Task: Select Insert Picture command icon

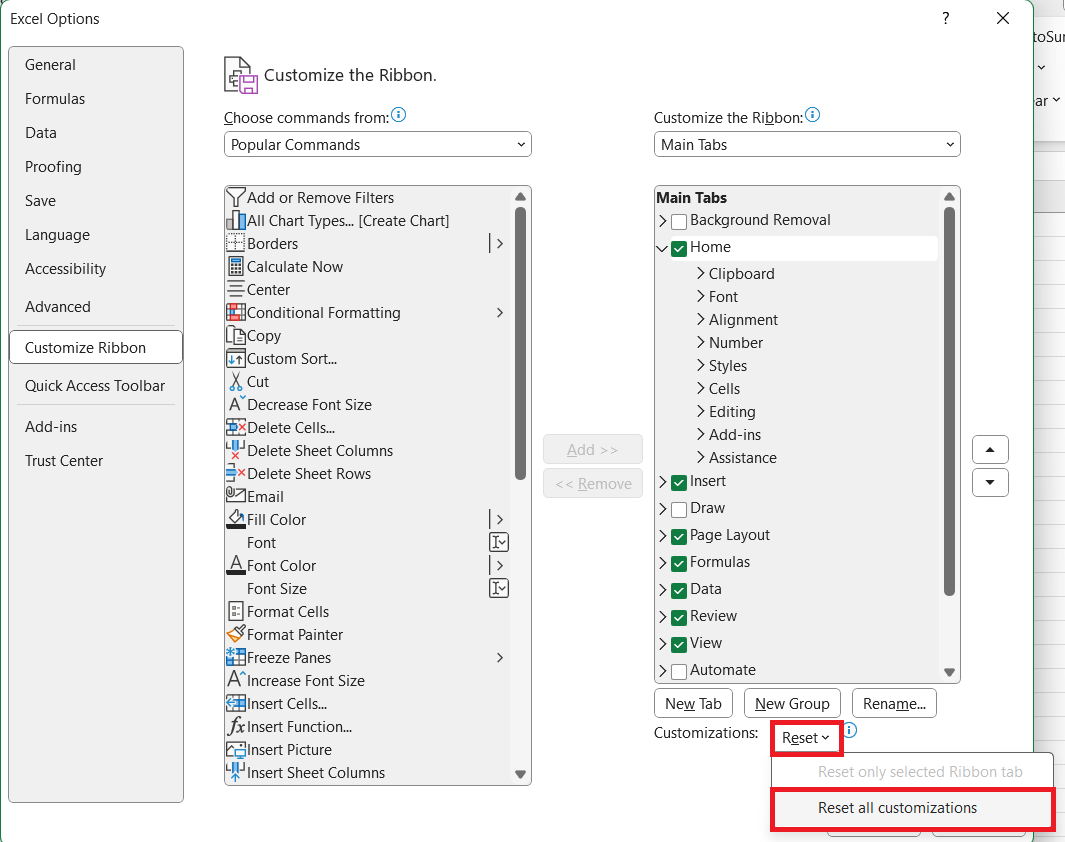Action: tap(236, 750)
